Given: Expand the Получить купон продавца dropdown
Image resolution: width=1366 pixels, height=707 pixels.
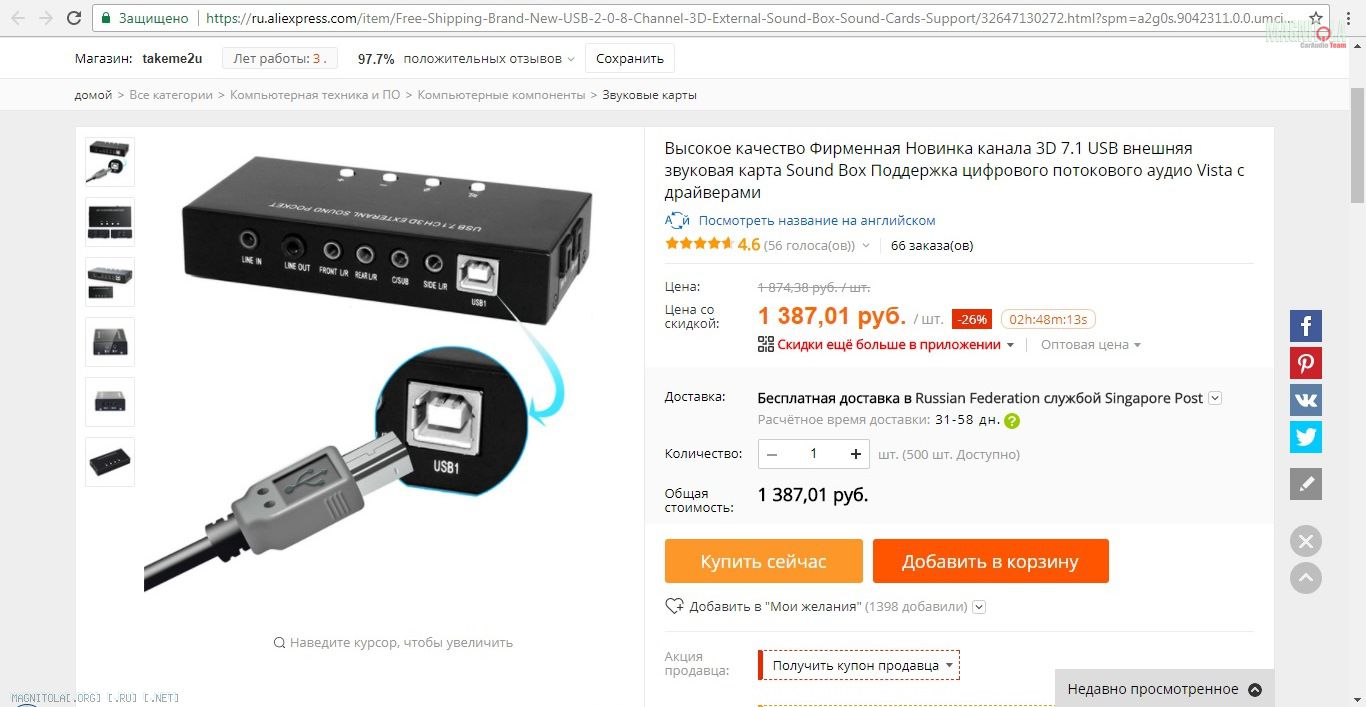Looking at the screenshot, I should pos(860,665).
